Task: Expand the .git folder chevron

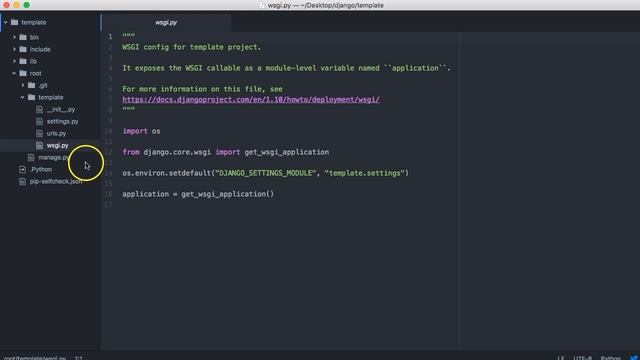Action: point(23,85)
